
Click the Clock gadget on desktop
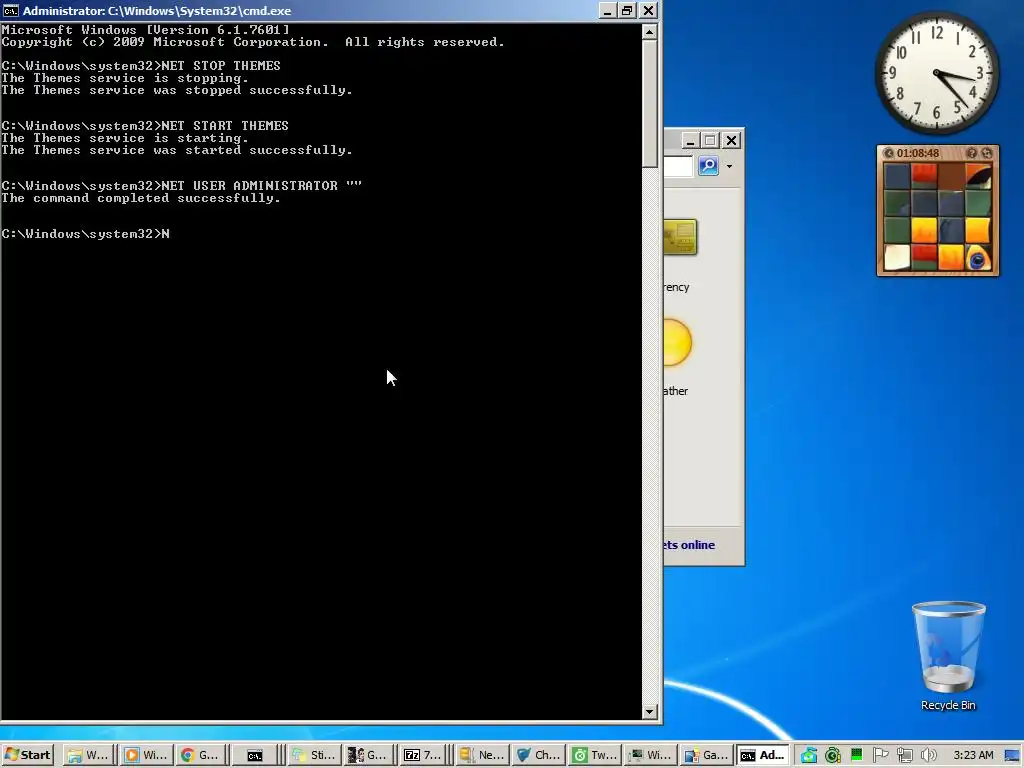(x=936, y=72)
